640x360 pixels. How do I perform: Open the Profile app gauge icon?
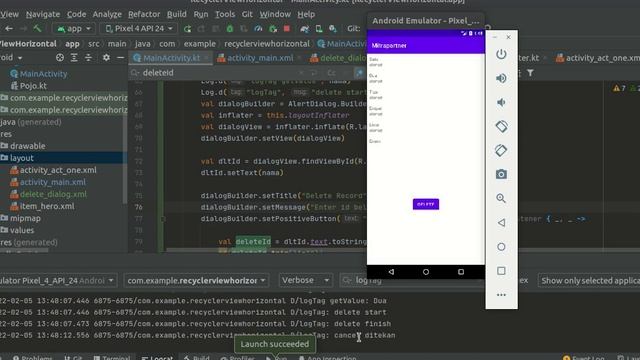pos(258,29)
